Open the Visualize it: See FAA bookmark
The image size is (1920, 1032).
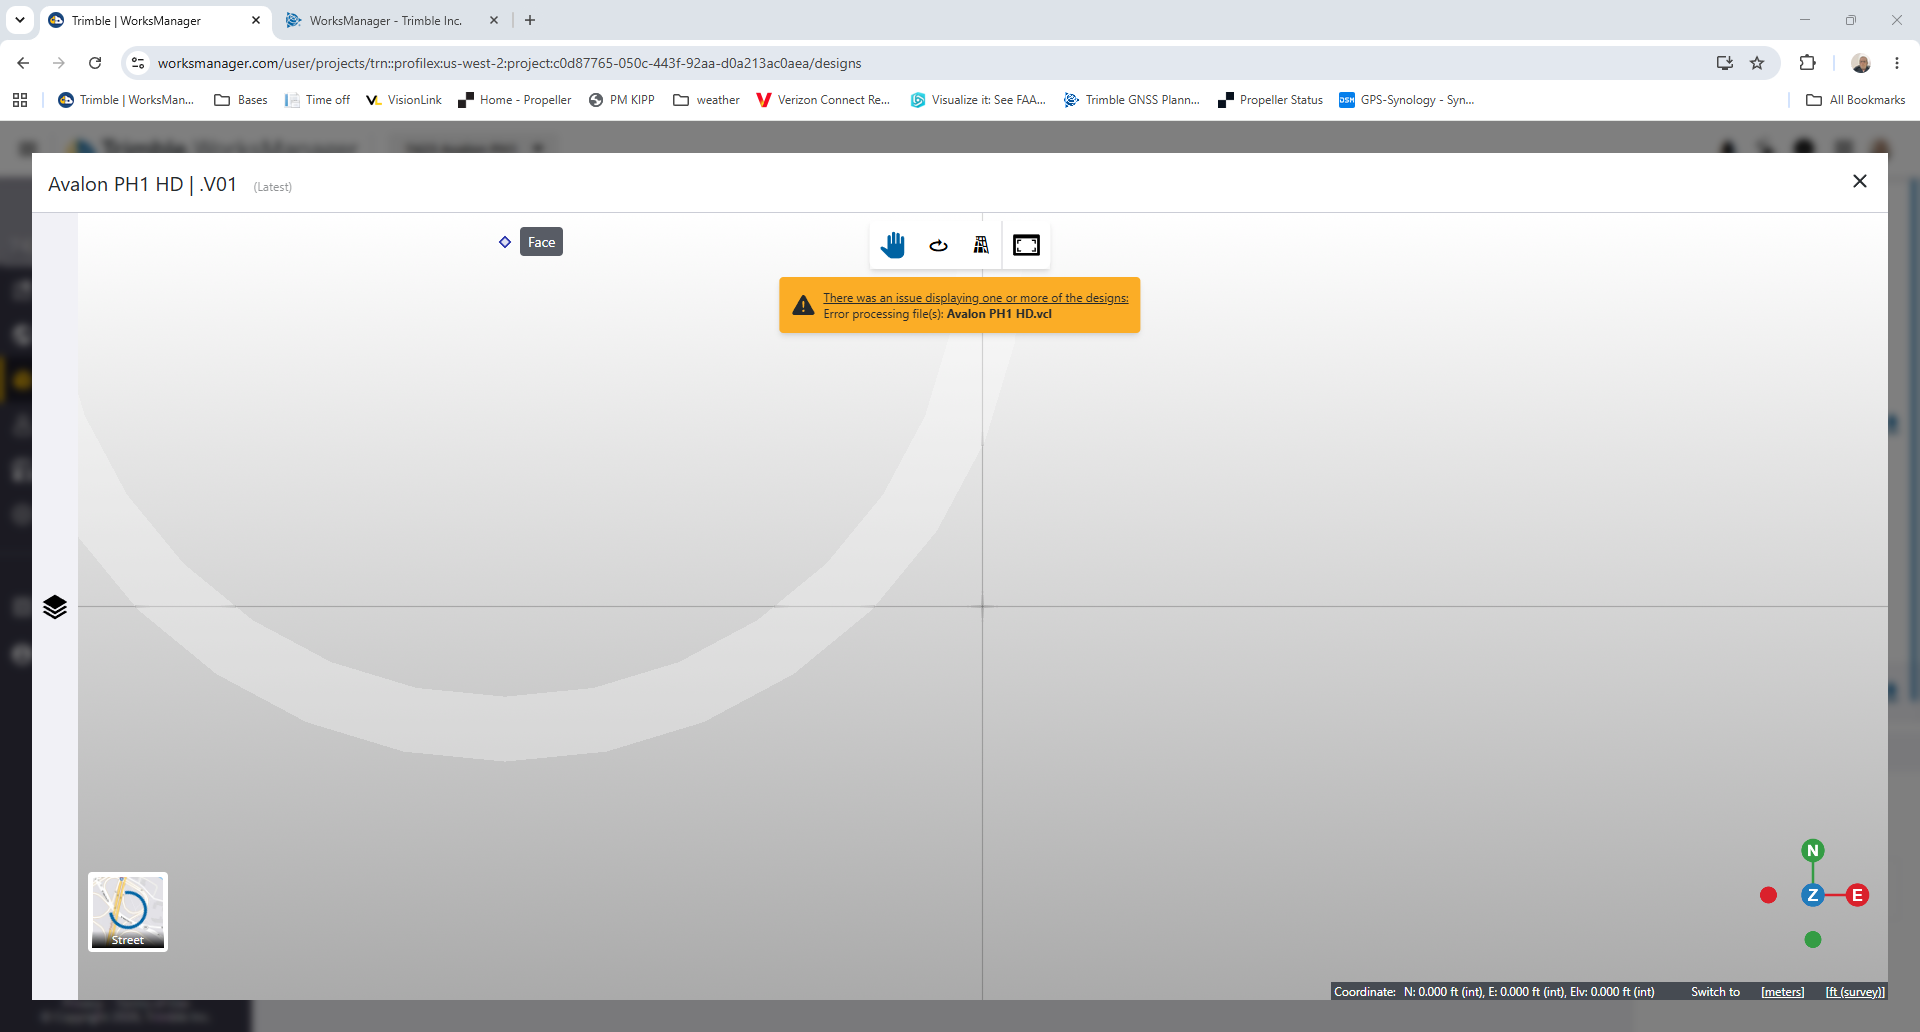click(978, 100)
